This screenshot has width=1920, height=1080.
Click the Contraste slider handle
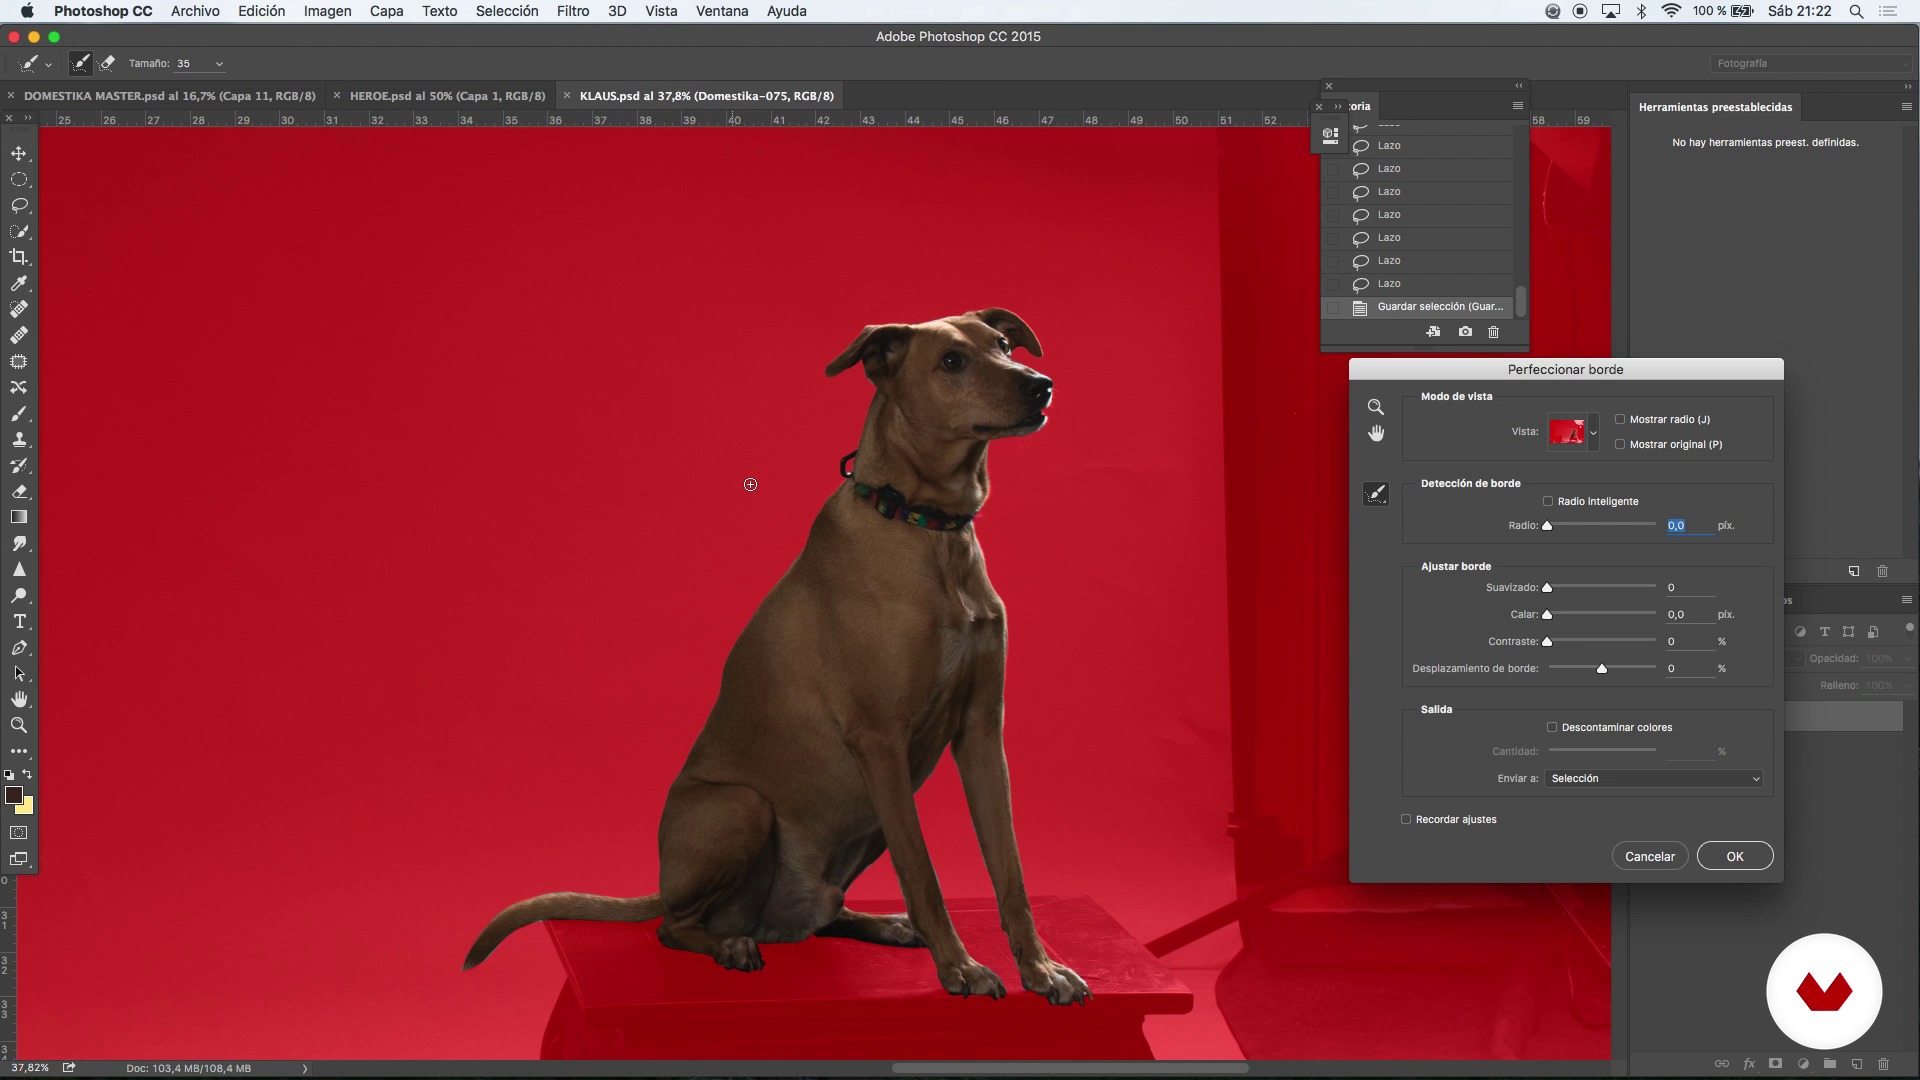[1547, 642]
